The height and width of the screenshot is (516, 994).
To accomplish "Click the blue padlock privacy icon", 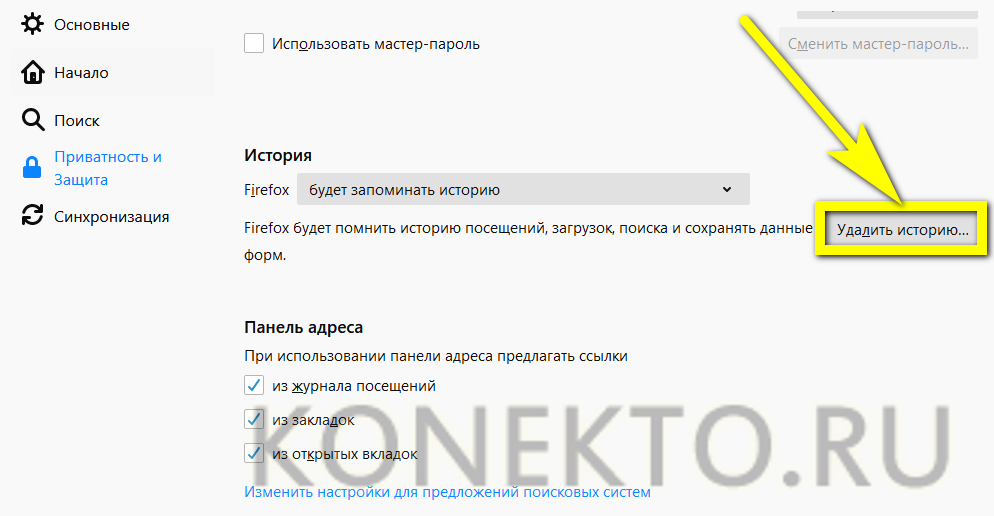I will pyautogui.click(x=33, y=168).
